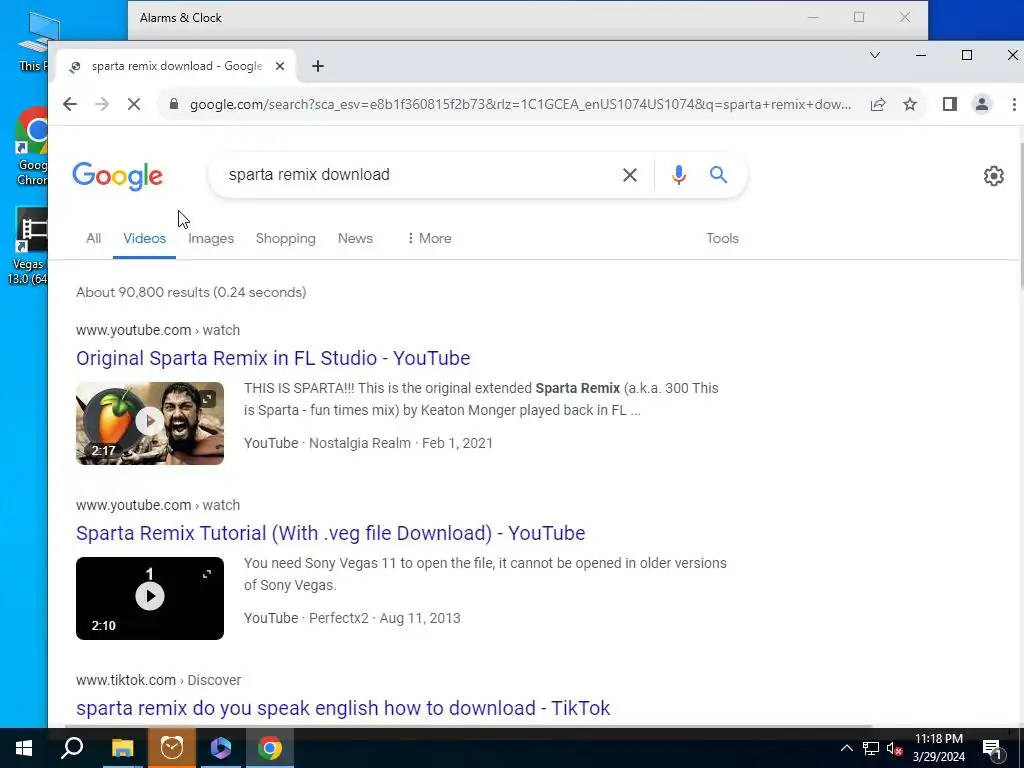Viewport: 1024px width, 768px height.
Task: Open Original Sparta Remix in FL Studio link
Action: coord(273,358)
